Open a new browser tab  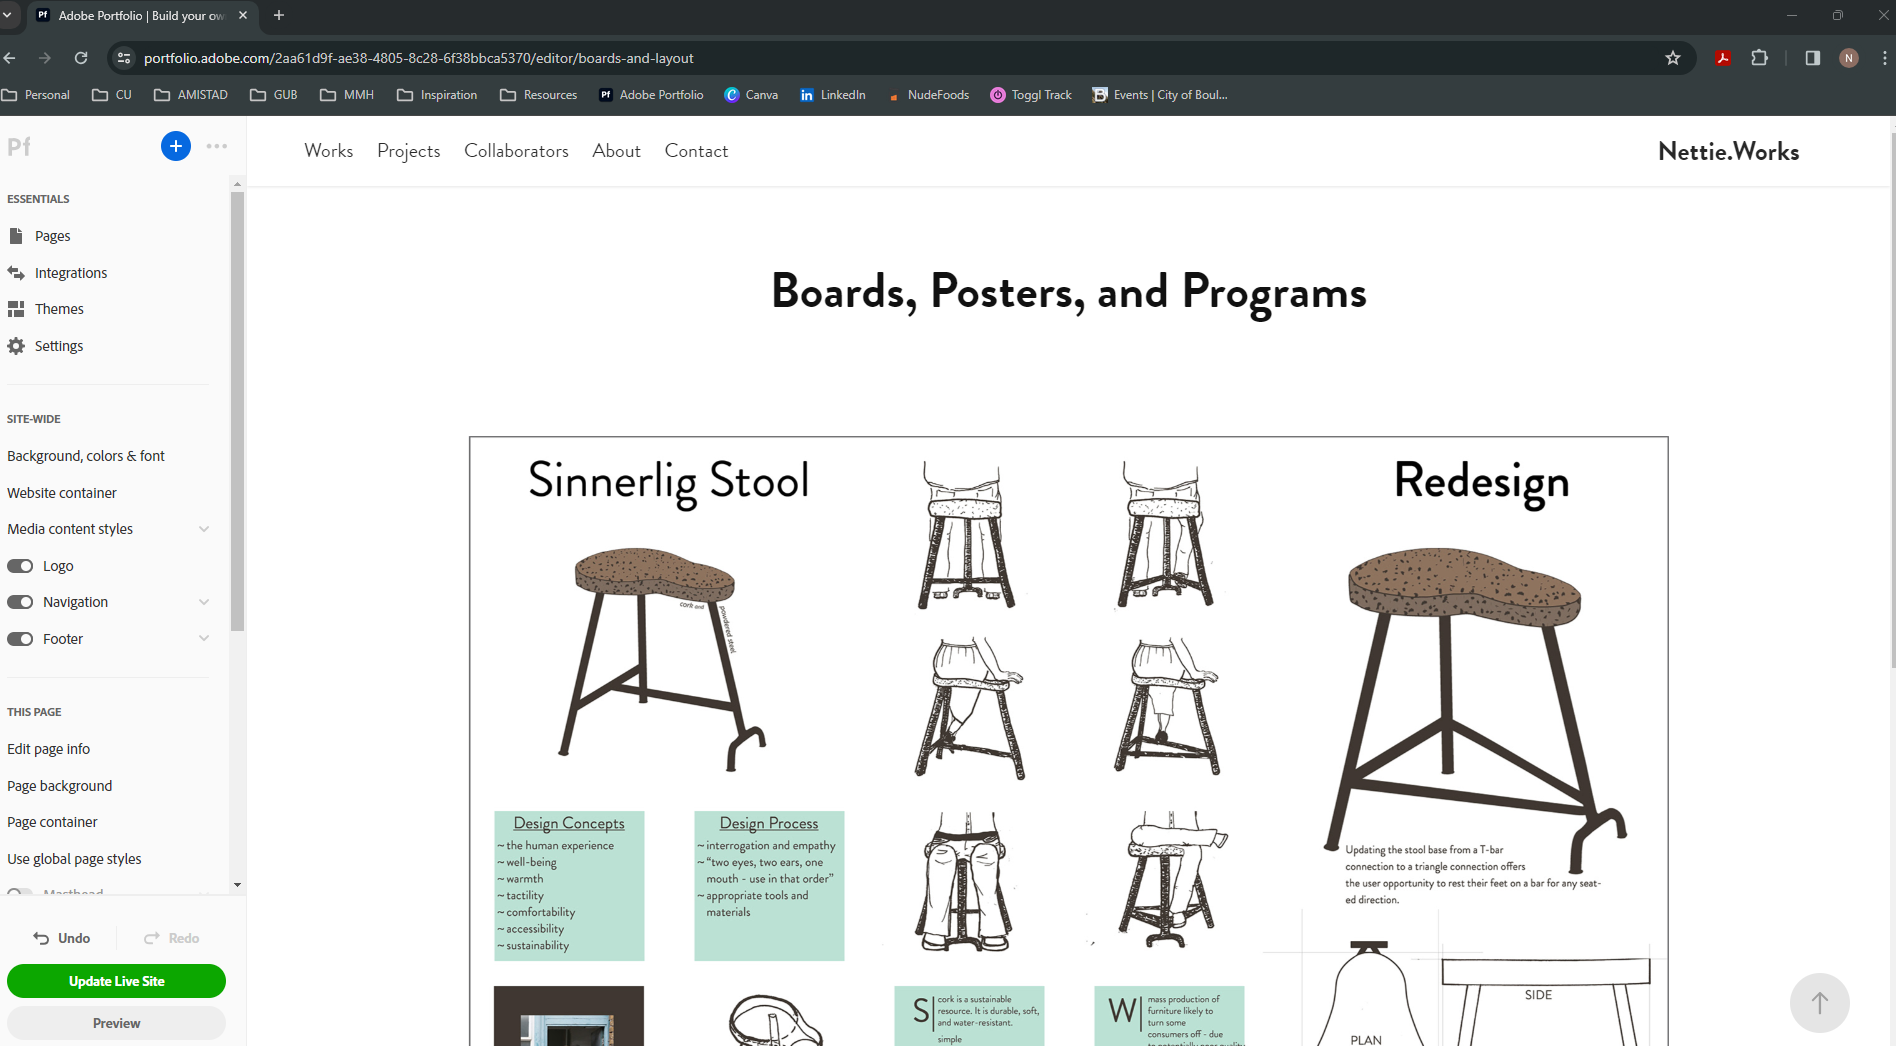tap(279, 15)
